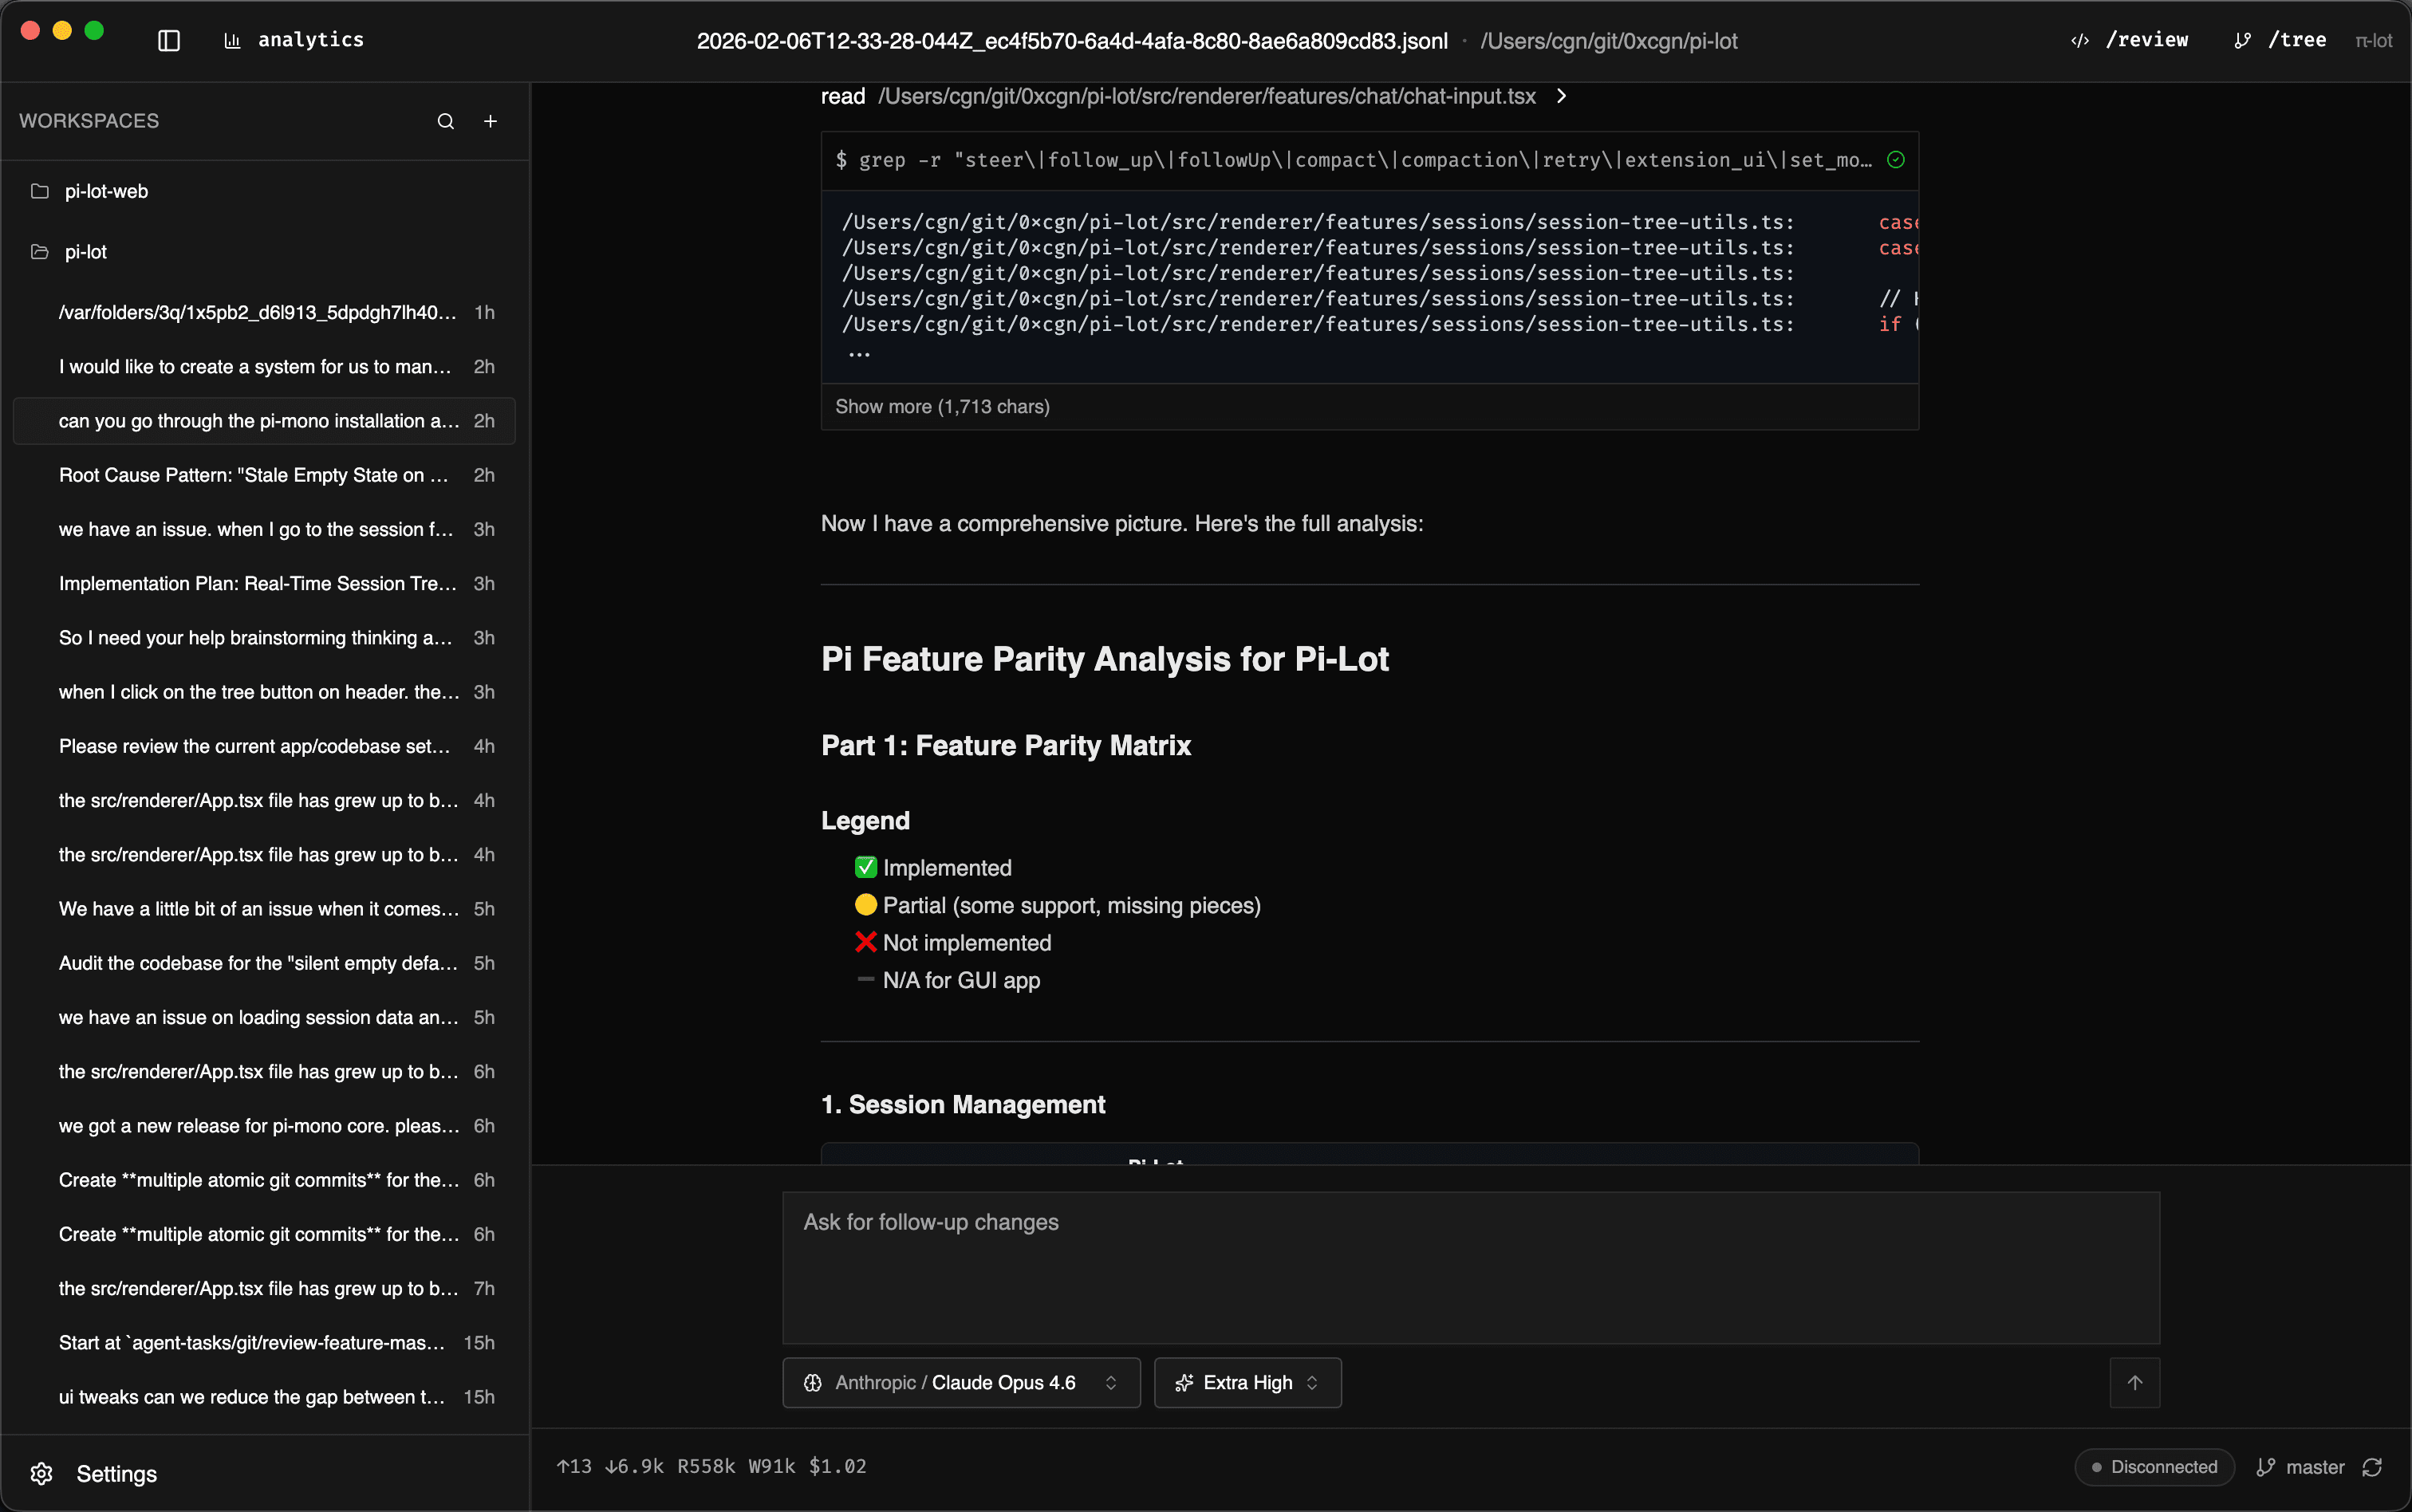Open workspace search with the magnifier icon
2412x1512 pixels.
446,121
